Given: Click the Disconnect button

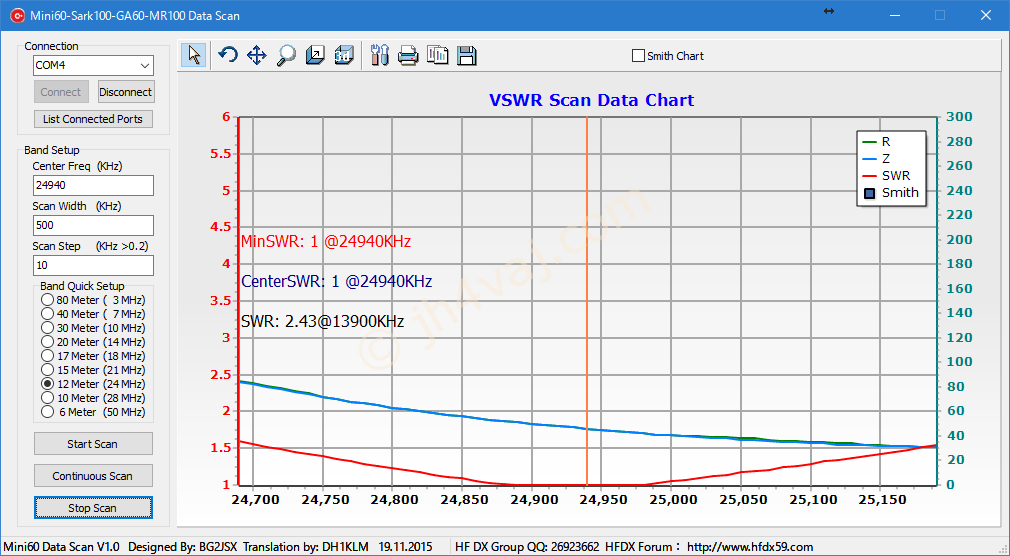Looking at the screenshot, I should pyautogui.click(x=126, y=92).
